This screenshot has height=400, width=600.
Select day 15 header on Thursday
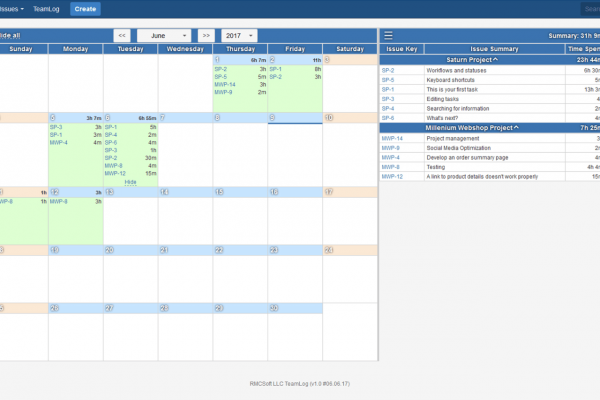point(240,192)
